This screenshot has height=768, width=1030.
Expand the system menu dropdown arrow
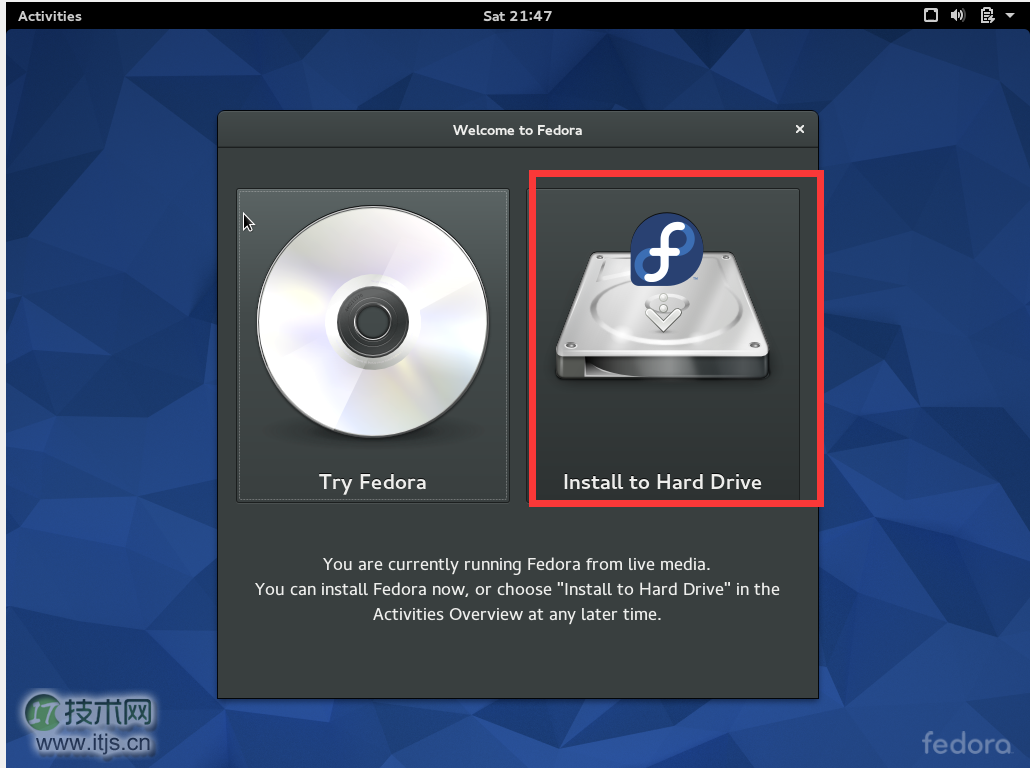[x=1012, y=16]
